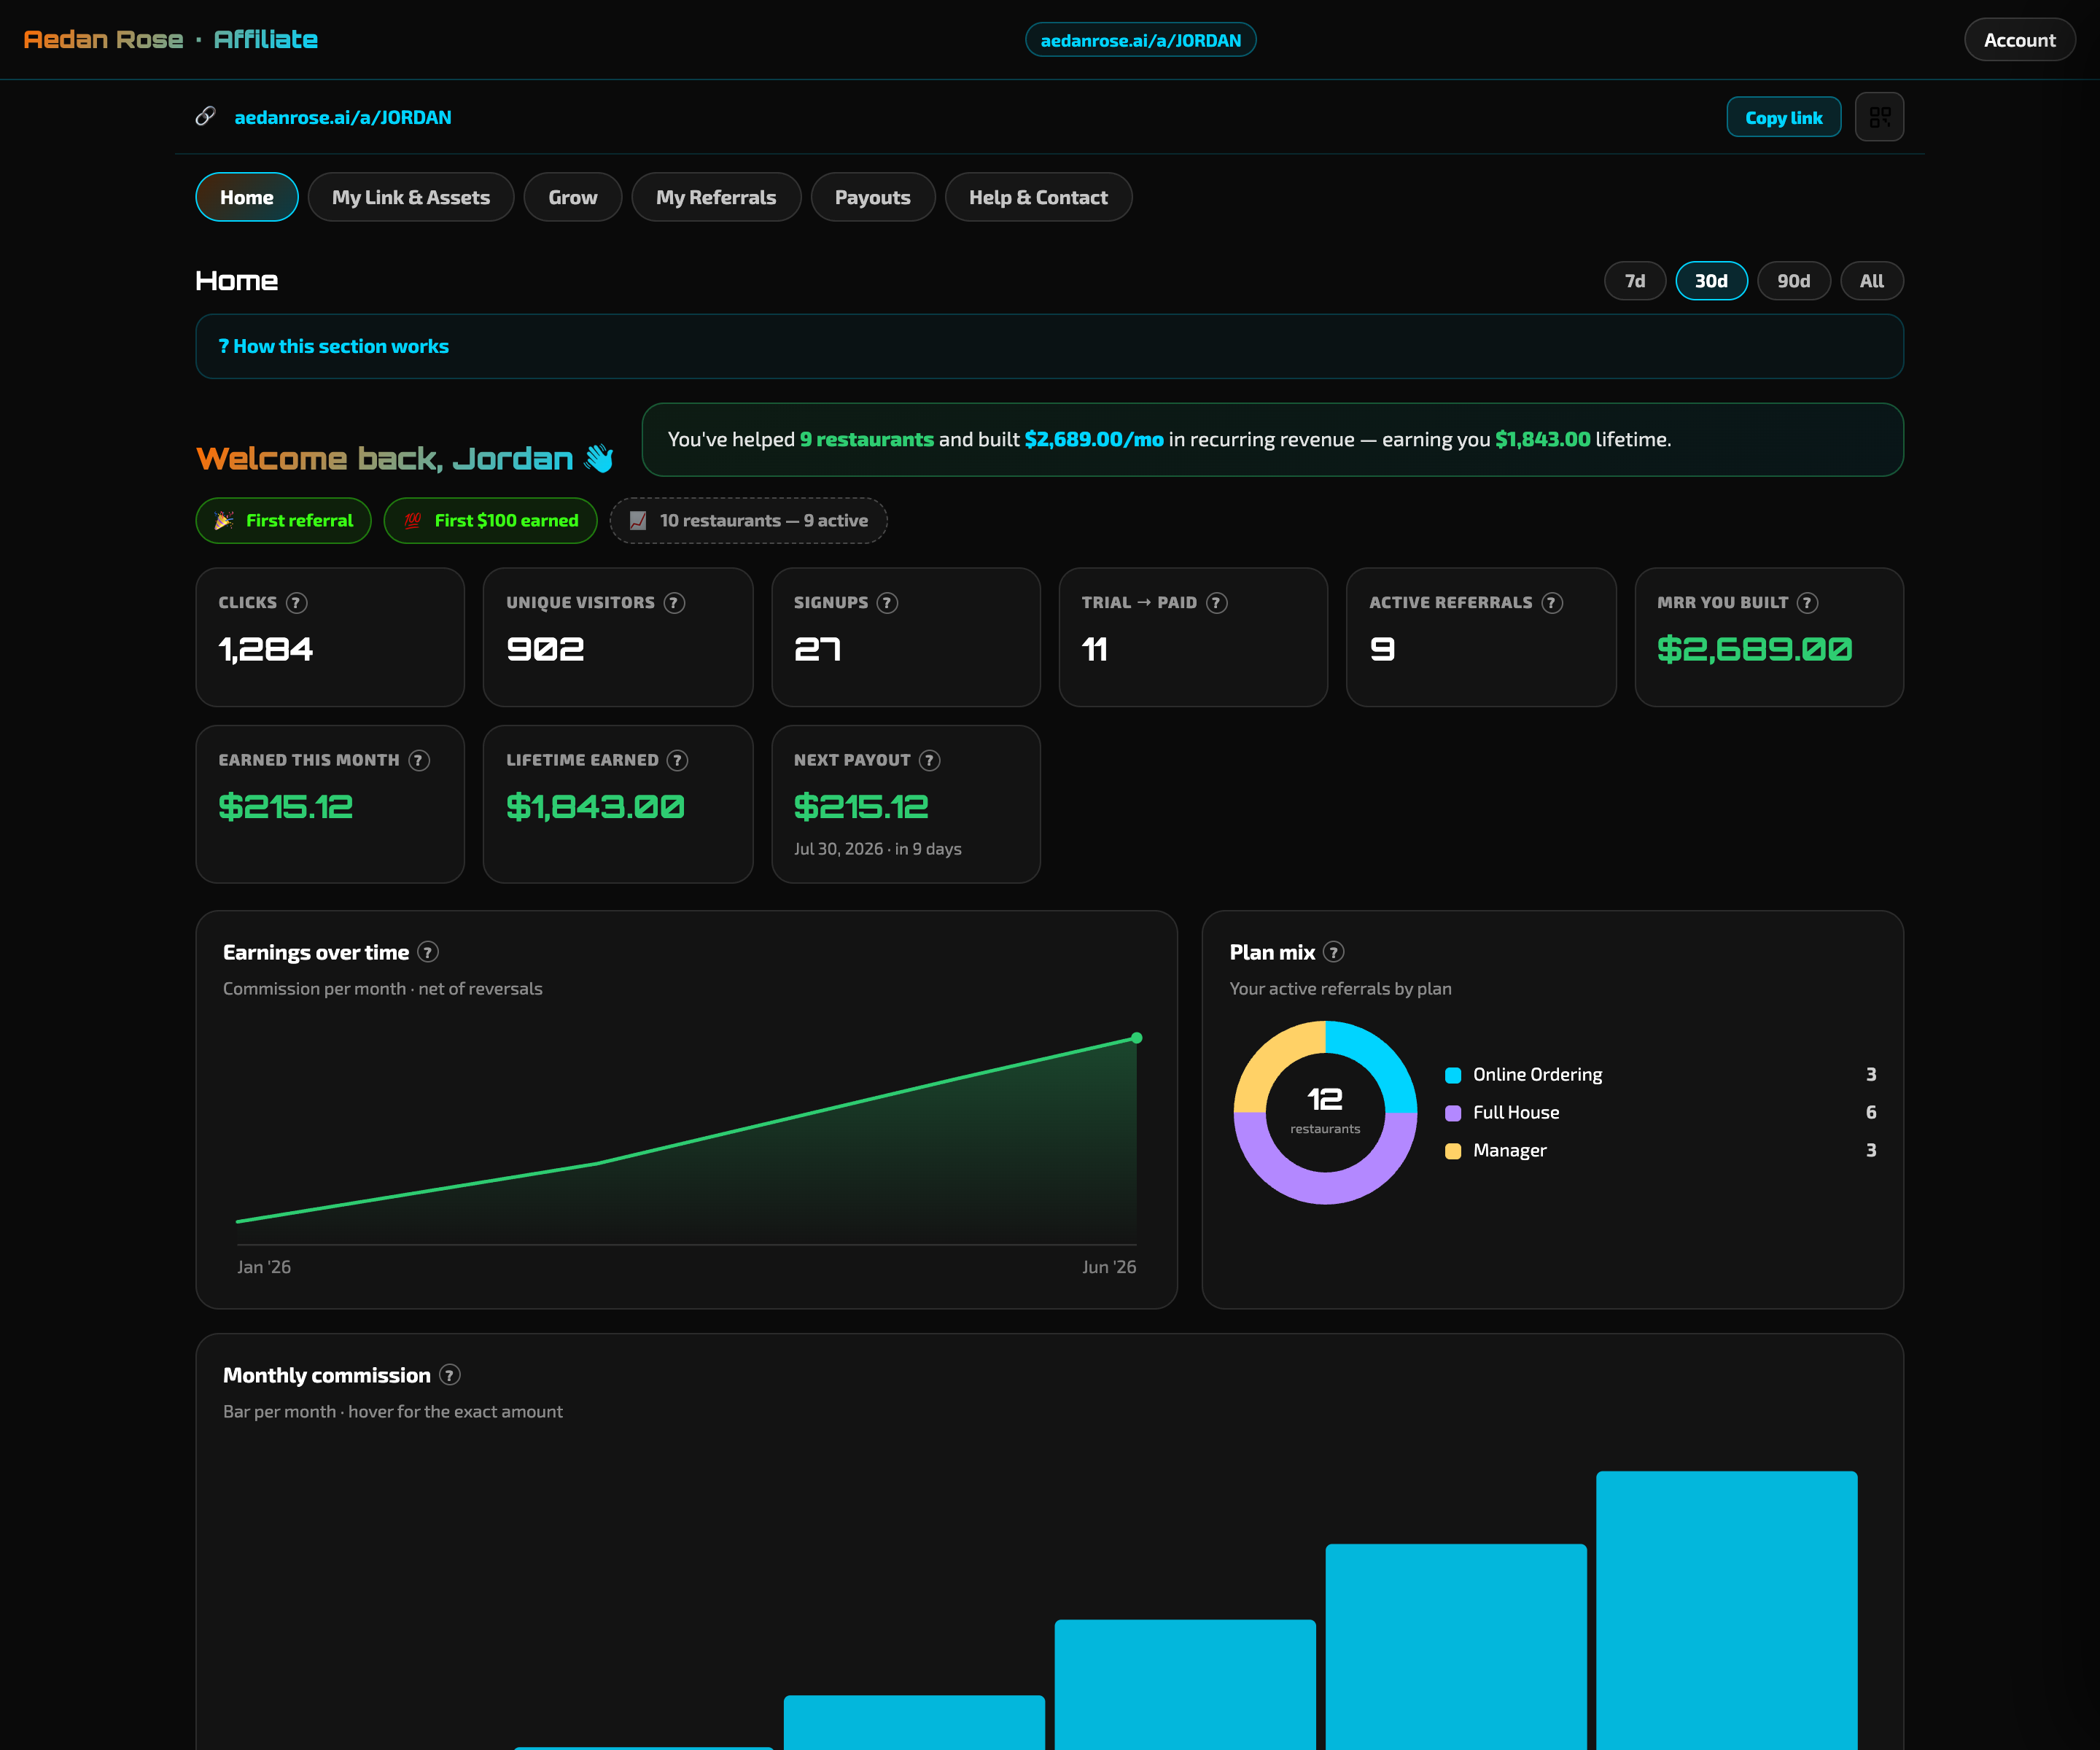Click the waving hand emoji after Jordan

pos(599,458)
